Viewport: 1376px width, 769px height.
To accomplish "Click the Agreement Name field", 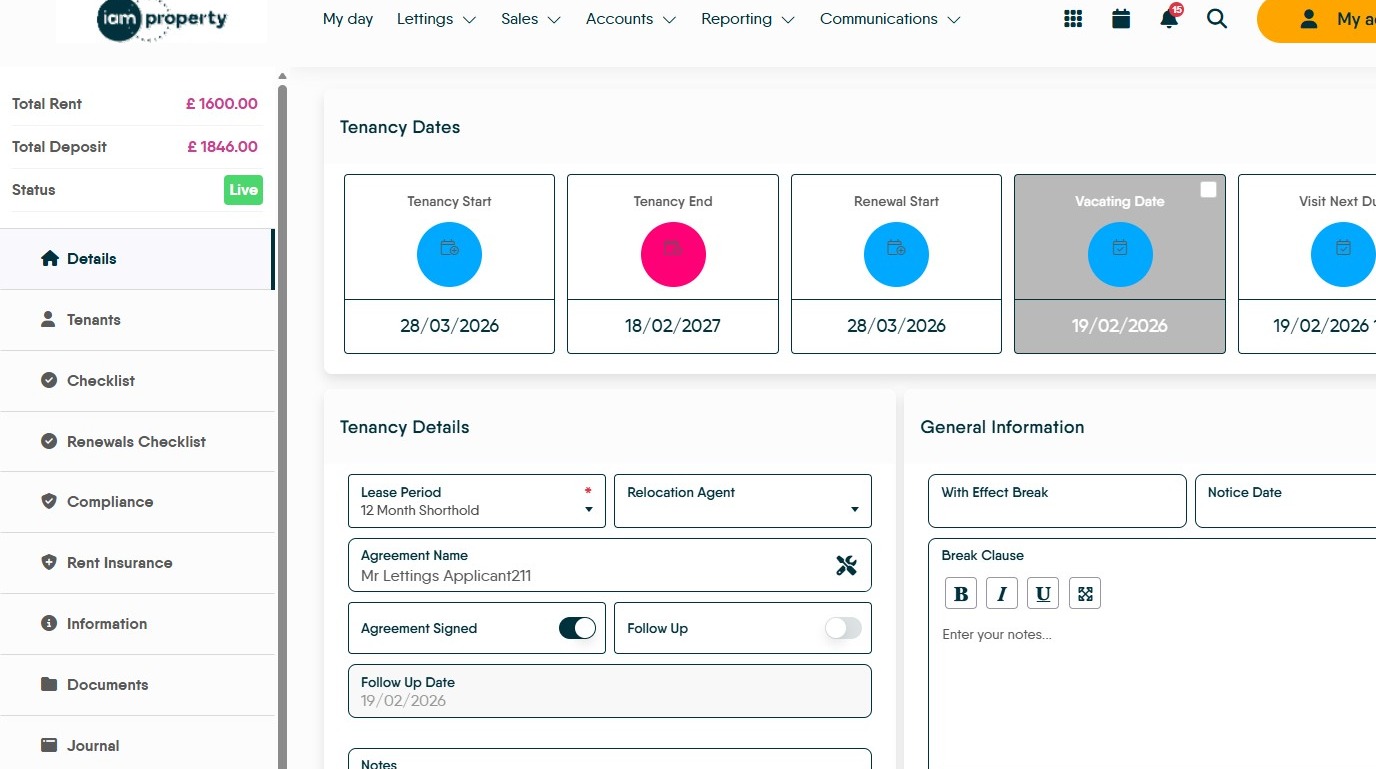I will 610,566.
